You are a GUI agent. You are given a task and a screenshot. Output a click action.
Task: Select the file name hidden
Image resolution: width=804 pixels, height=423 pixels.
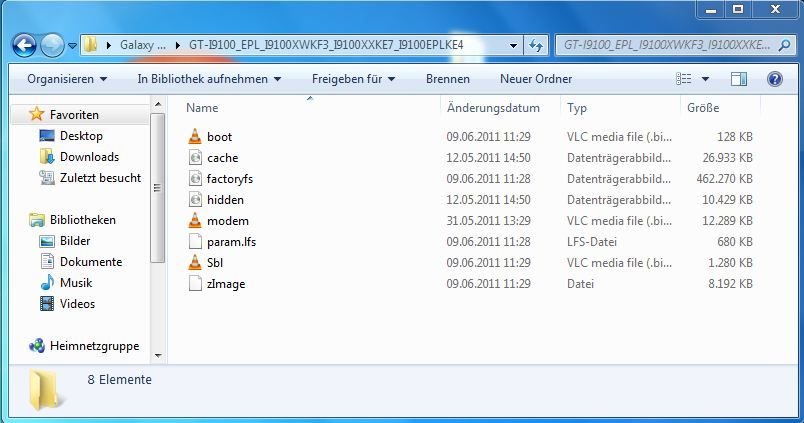pyautogui.click(x=225, y=200)
